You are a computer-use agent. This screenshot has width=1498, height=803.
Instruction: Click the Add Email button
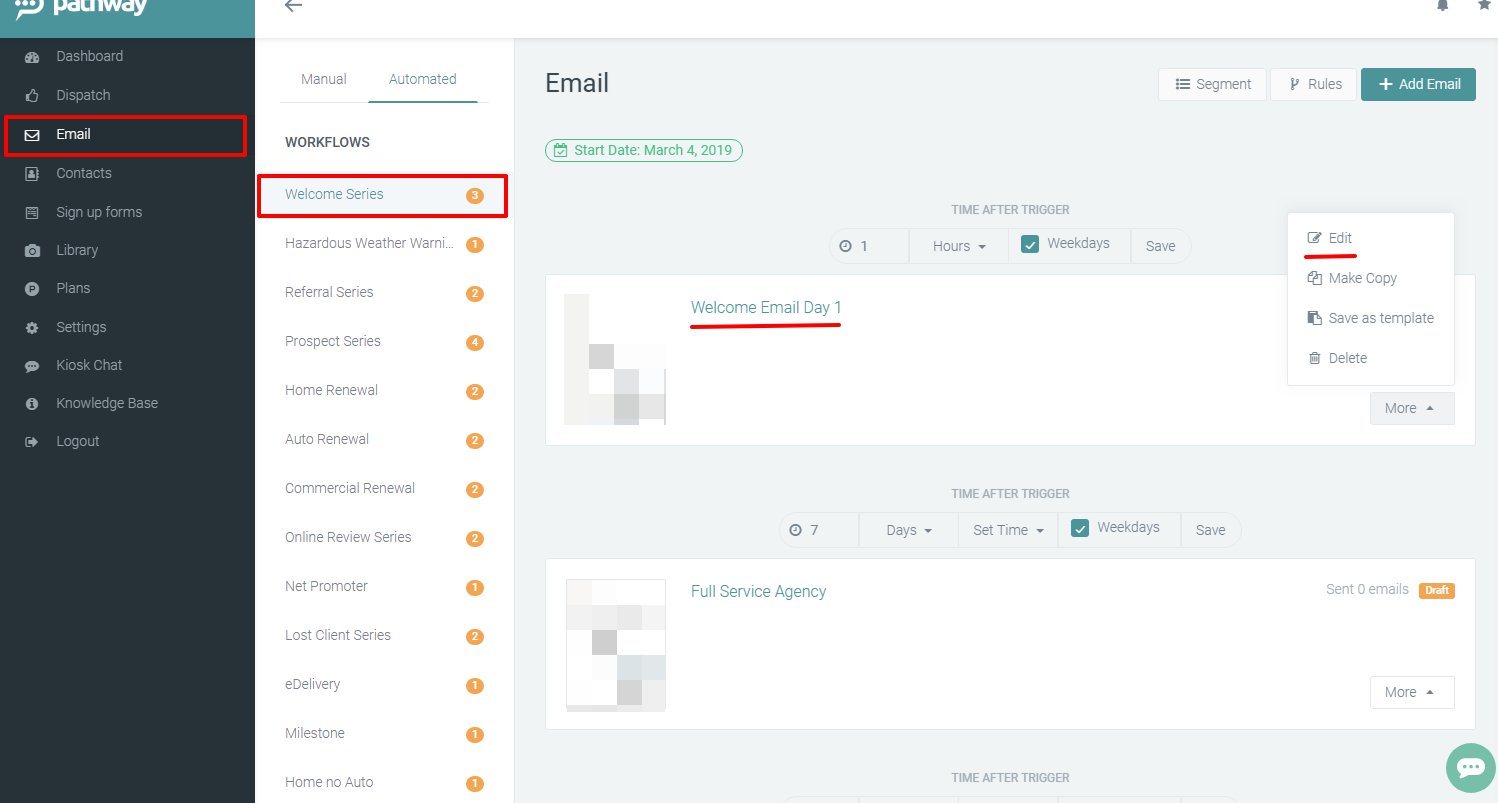[x=1418, y=84]
